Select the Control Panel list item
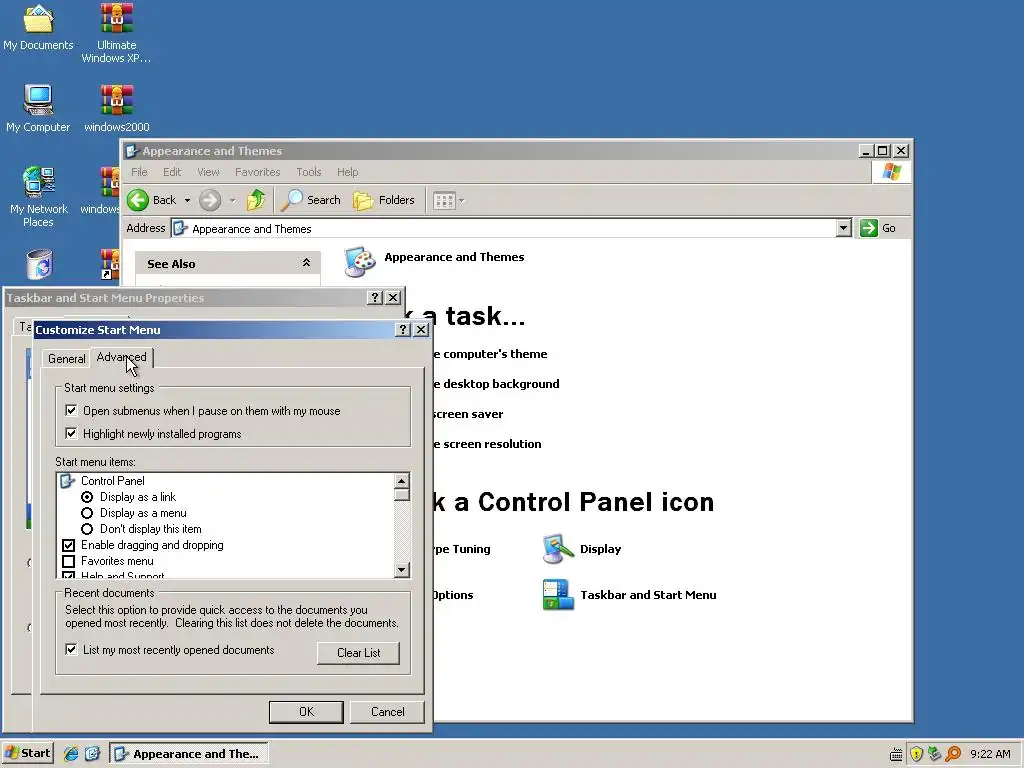 tap(113, 481)
